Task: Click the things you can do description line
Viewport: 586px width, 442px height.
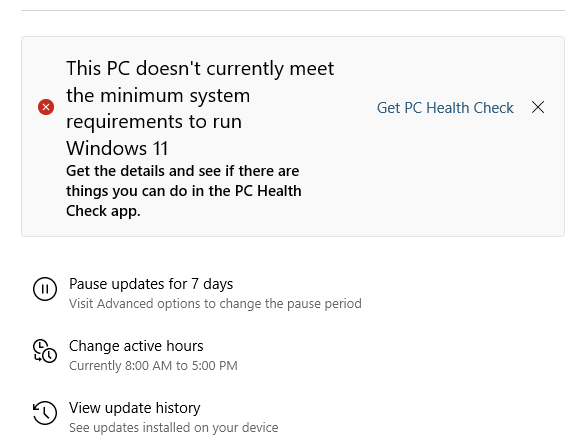Action: [x=184, y=191]
